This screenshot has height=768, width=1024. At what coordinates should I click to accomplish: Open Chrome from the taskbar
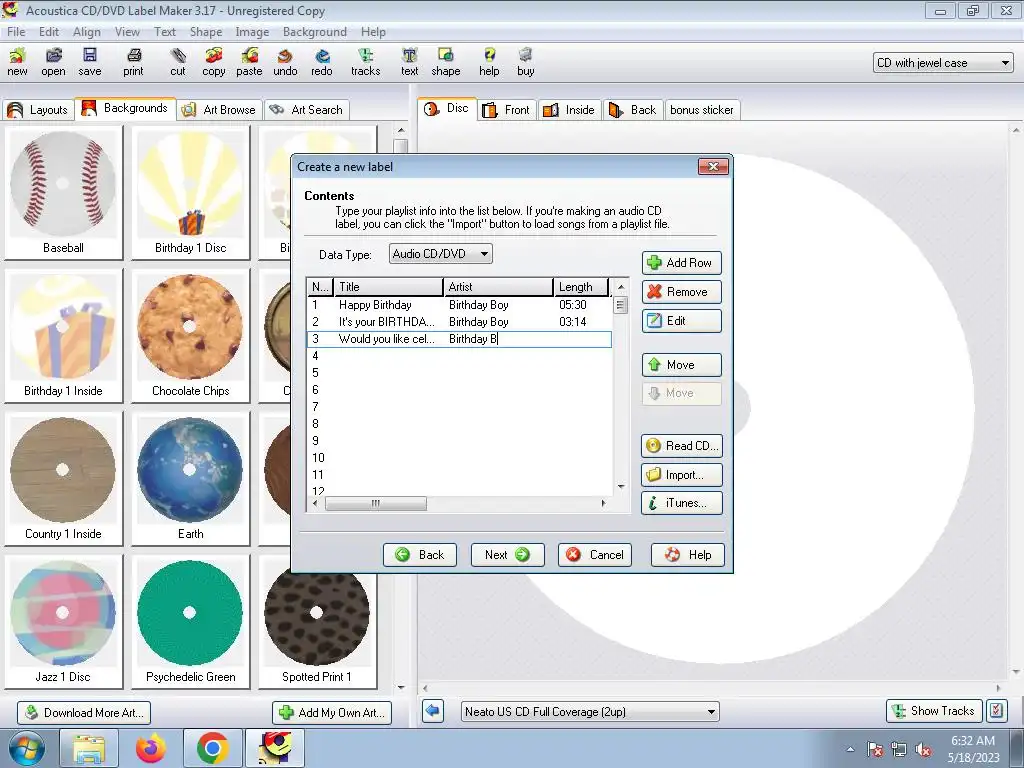[212, 748]
